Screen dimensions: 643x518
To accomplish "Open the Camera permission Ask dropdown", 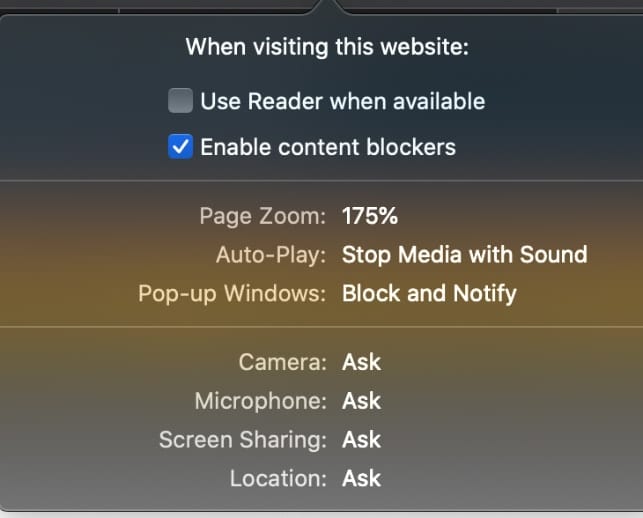I will [361, 362].
